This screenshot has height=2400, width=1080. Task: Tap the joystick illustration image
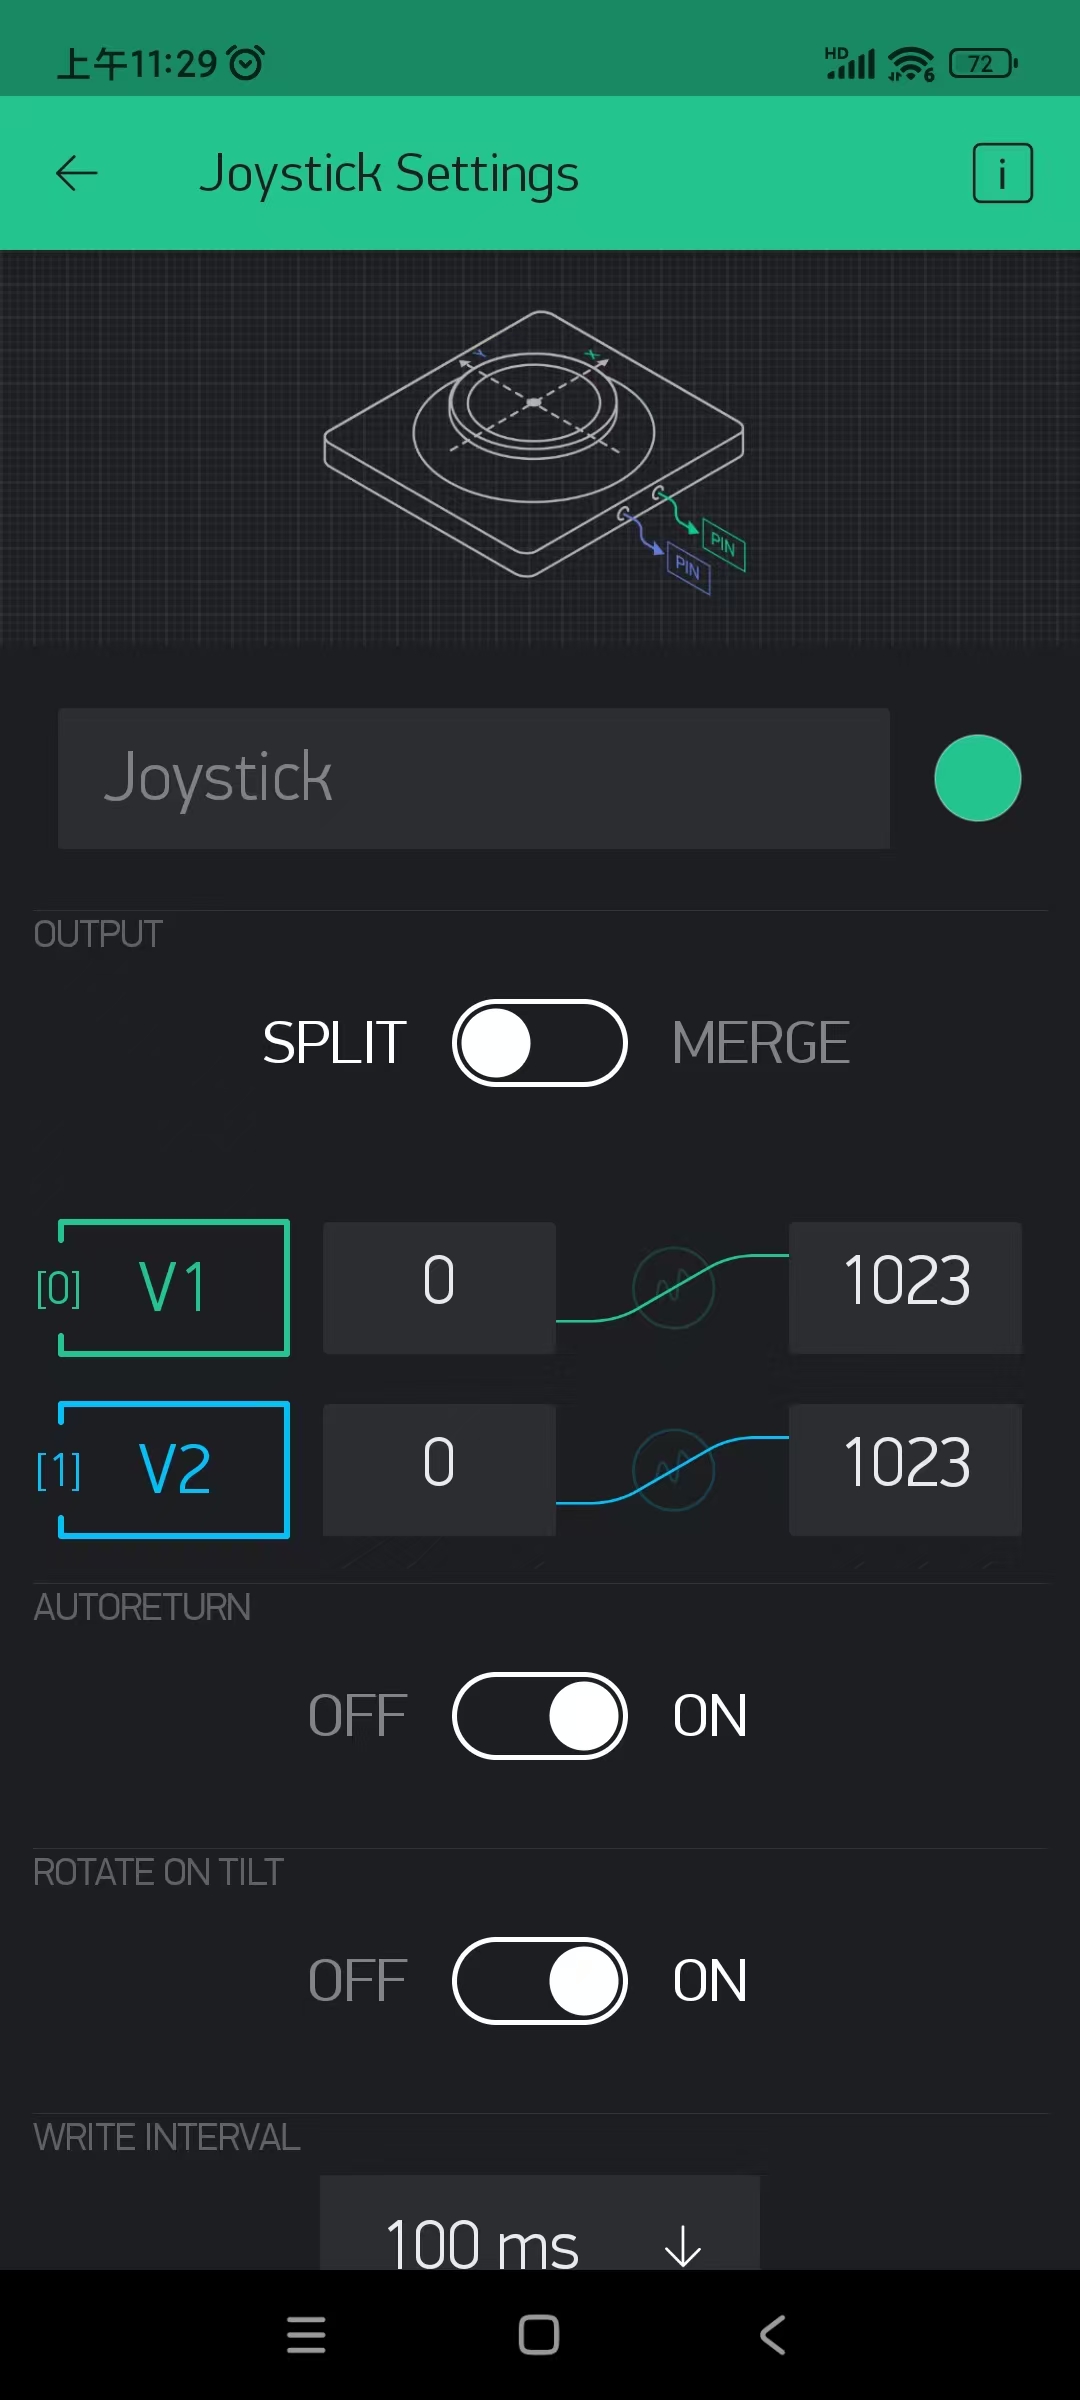click(535, 448)
